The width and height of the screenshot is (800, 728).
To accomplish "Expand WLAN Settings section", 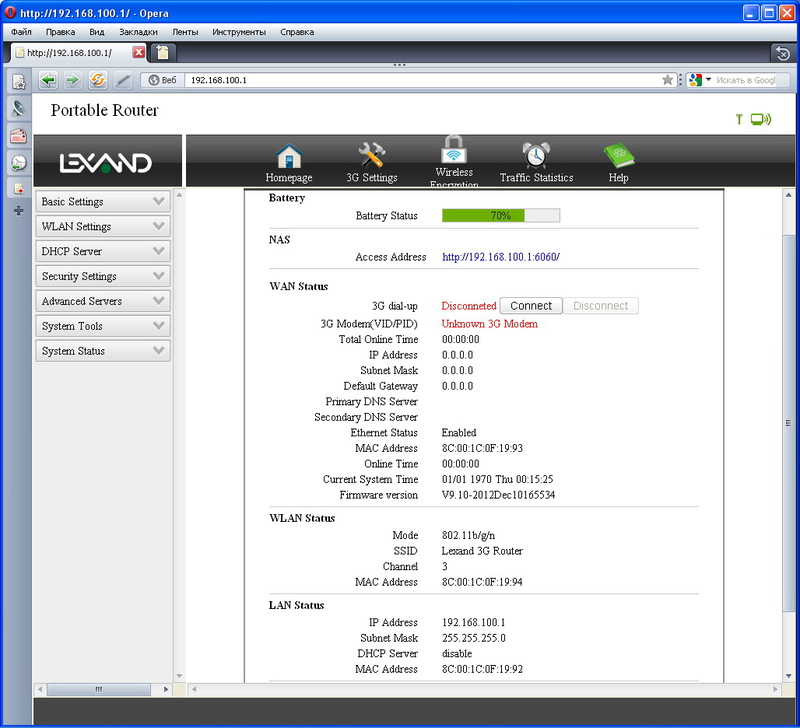I will click(x=103, y=227).
